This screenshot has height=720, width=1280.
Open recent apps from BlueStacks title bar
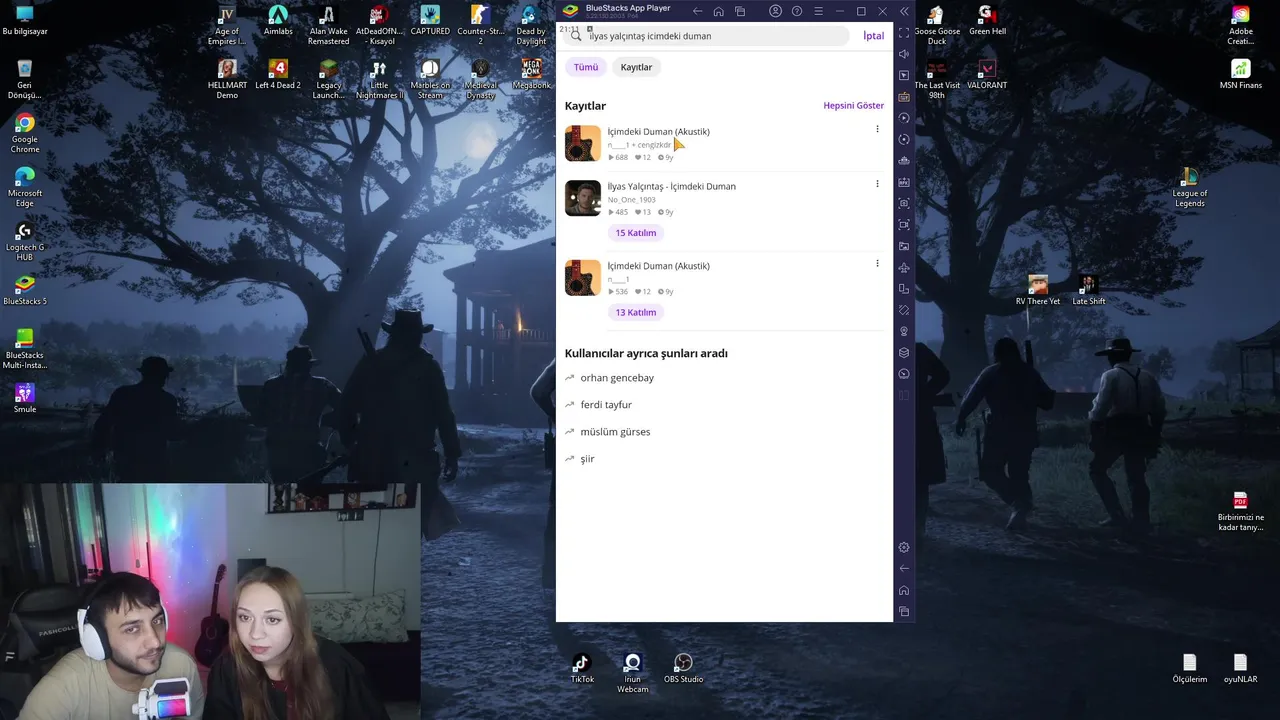[x=740, y=11]
